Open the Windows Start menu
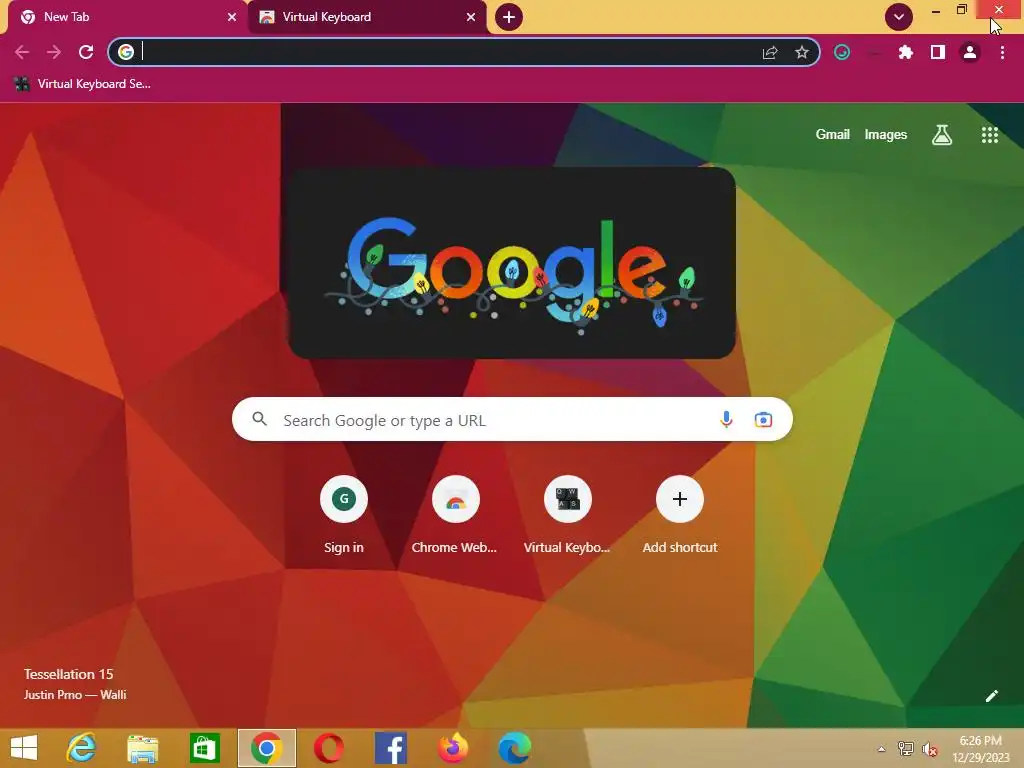This screenshot has width=1024, height=768. (24, 748)
